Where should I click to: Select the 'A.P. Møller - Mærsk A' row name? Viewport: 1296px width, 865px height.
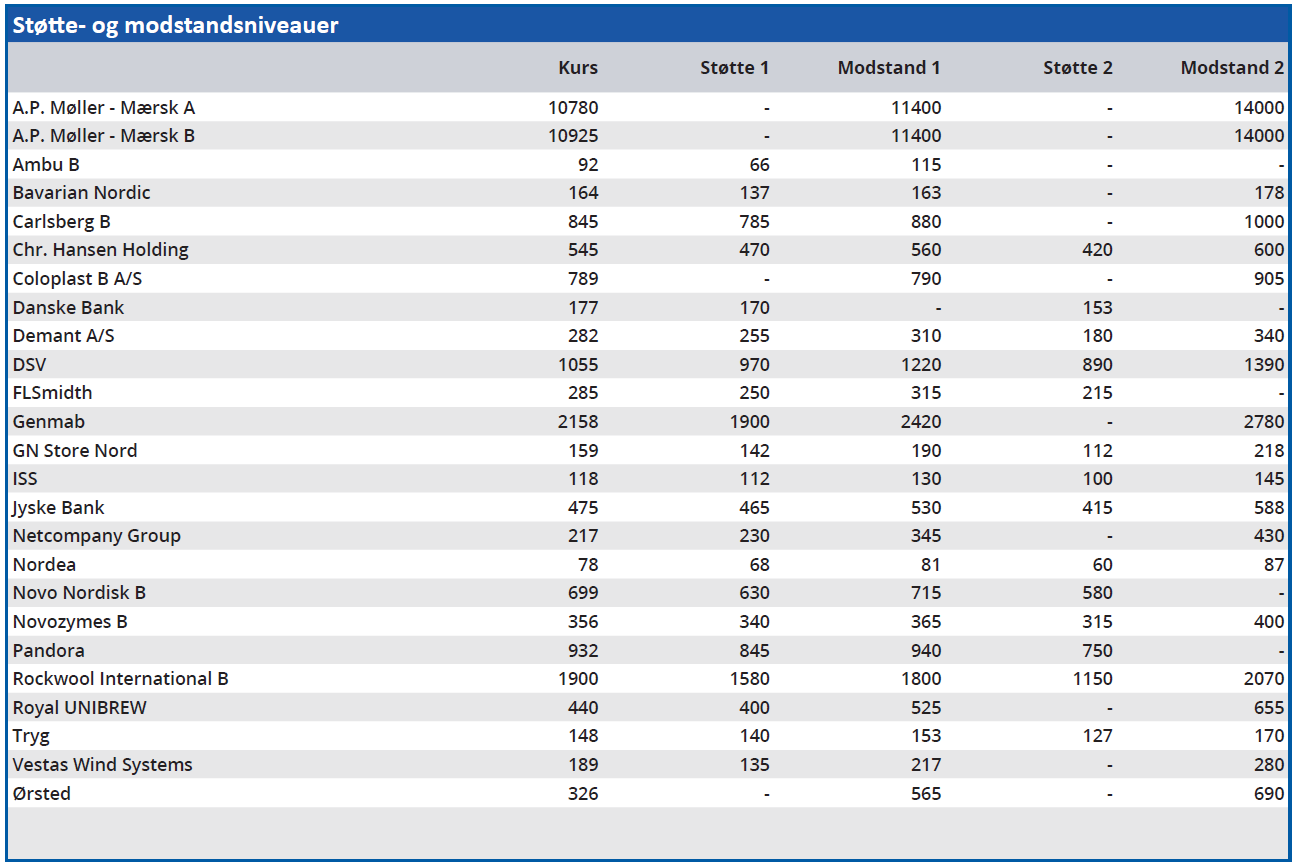[x=104, y=107]
